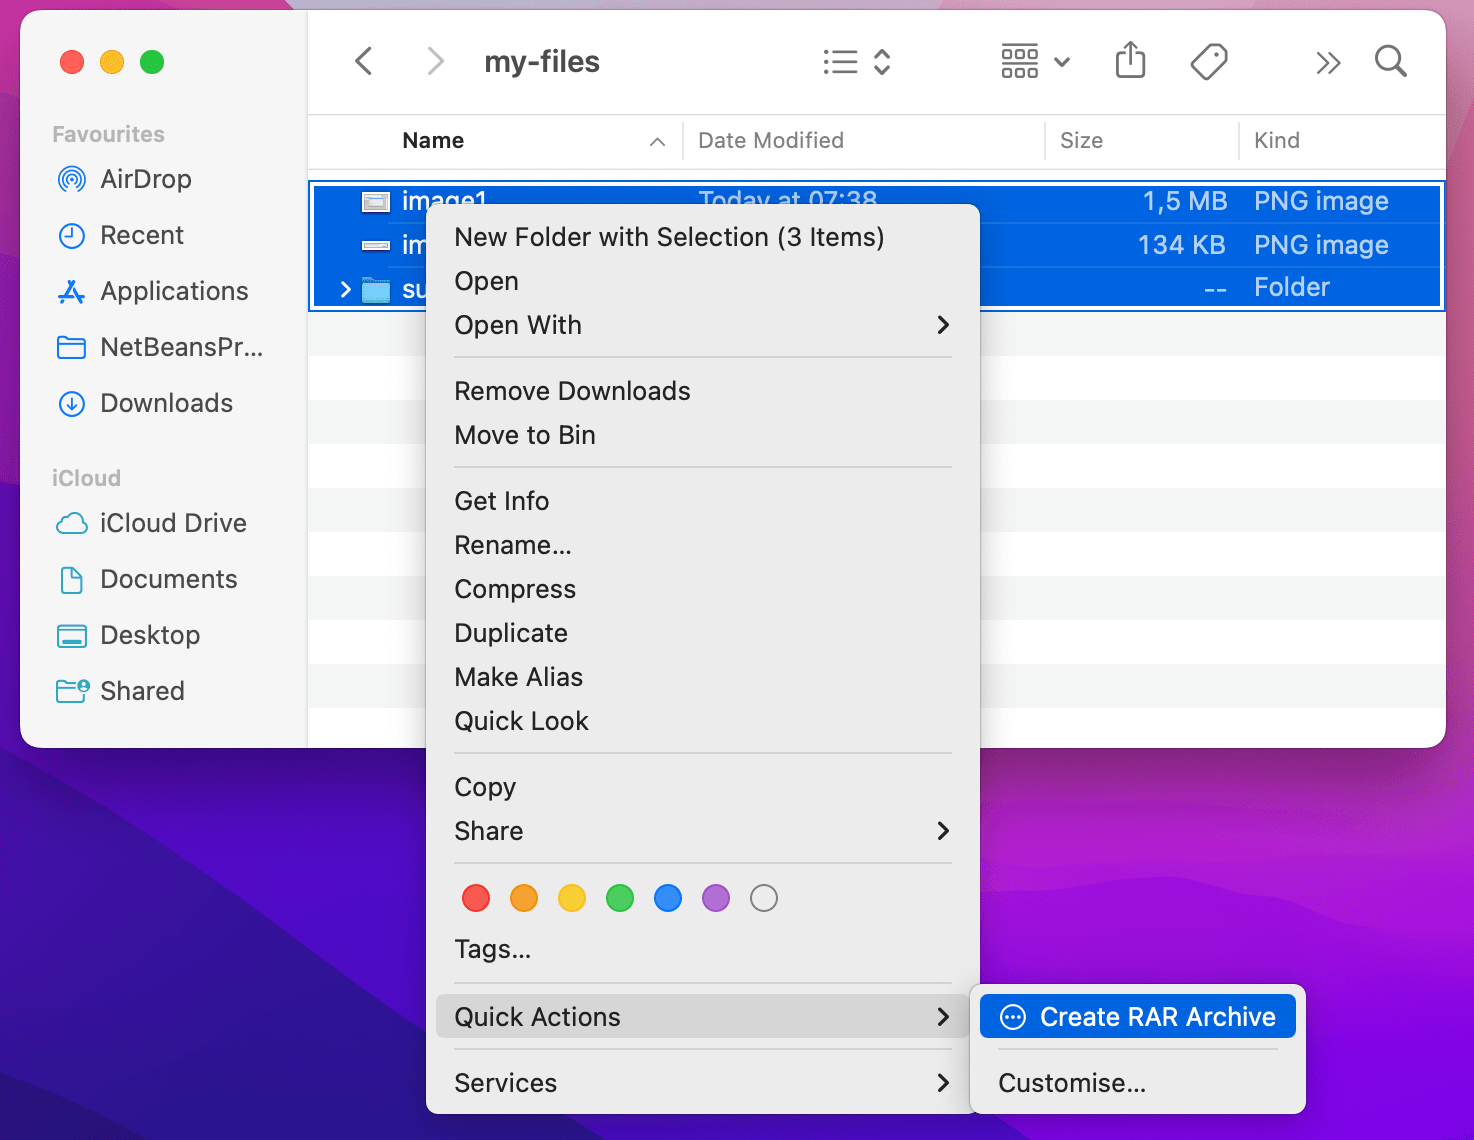Image resolution: width=1474 pixels, height=1140 pixels.
Task: Select Compress from the context menu
Action: tap(515, 589)
